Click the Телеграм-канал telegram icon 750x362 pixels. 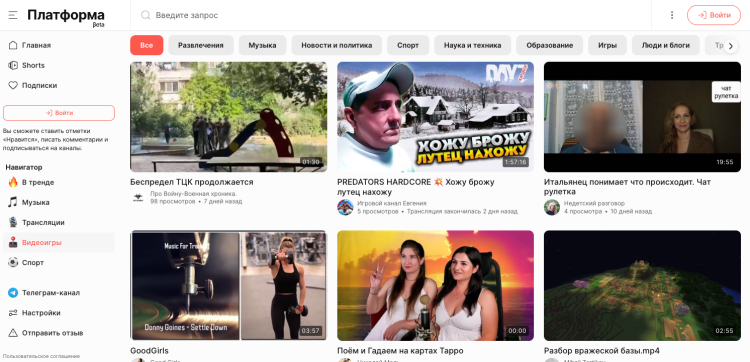13,293
